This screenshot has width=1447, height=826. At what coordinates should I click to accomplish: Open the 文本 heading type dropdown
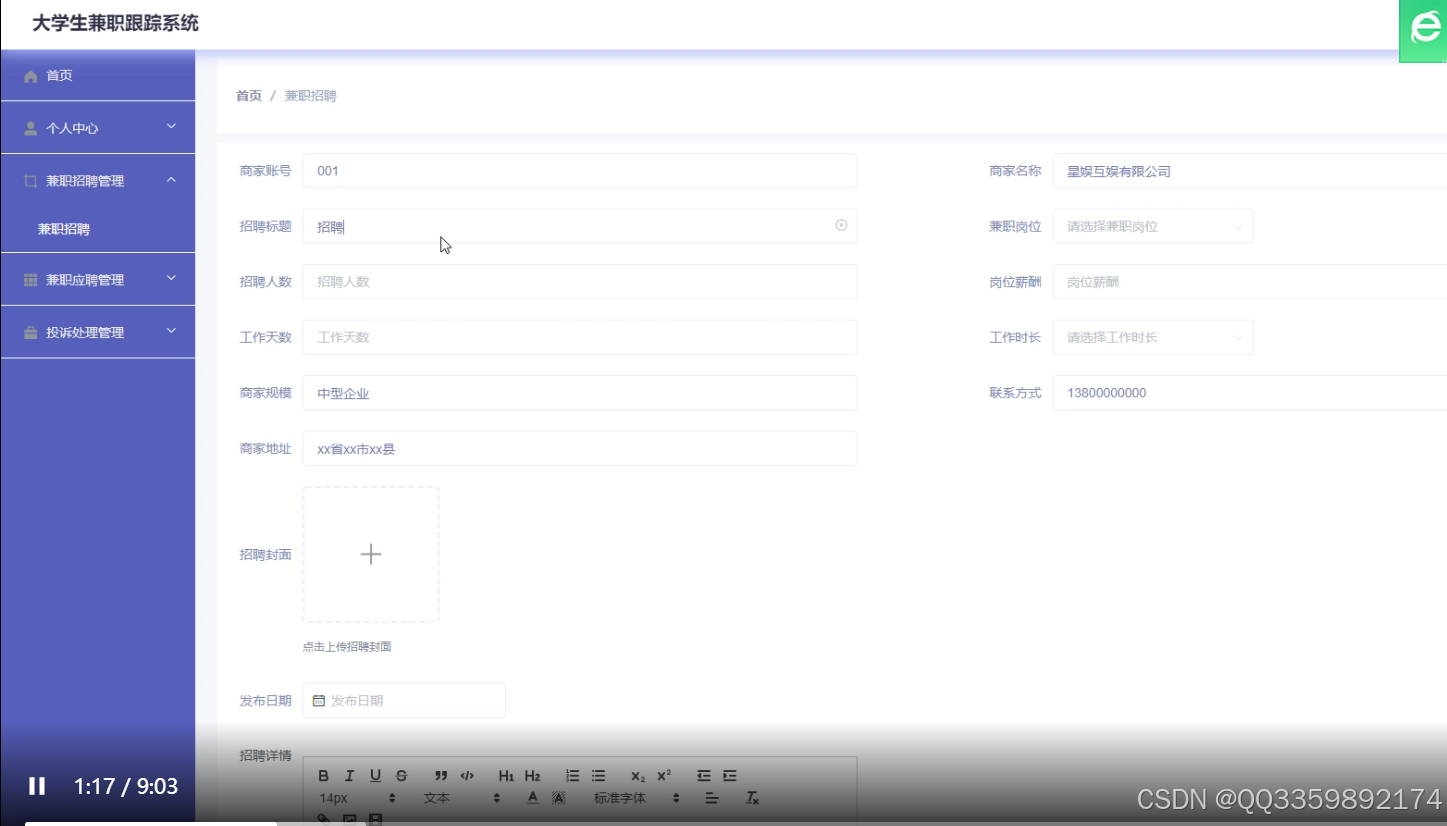(461, 798)
